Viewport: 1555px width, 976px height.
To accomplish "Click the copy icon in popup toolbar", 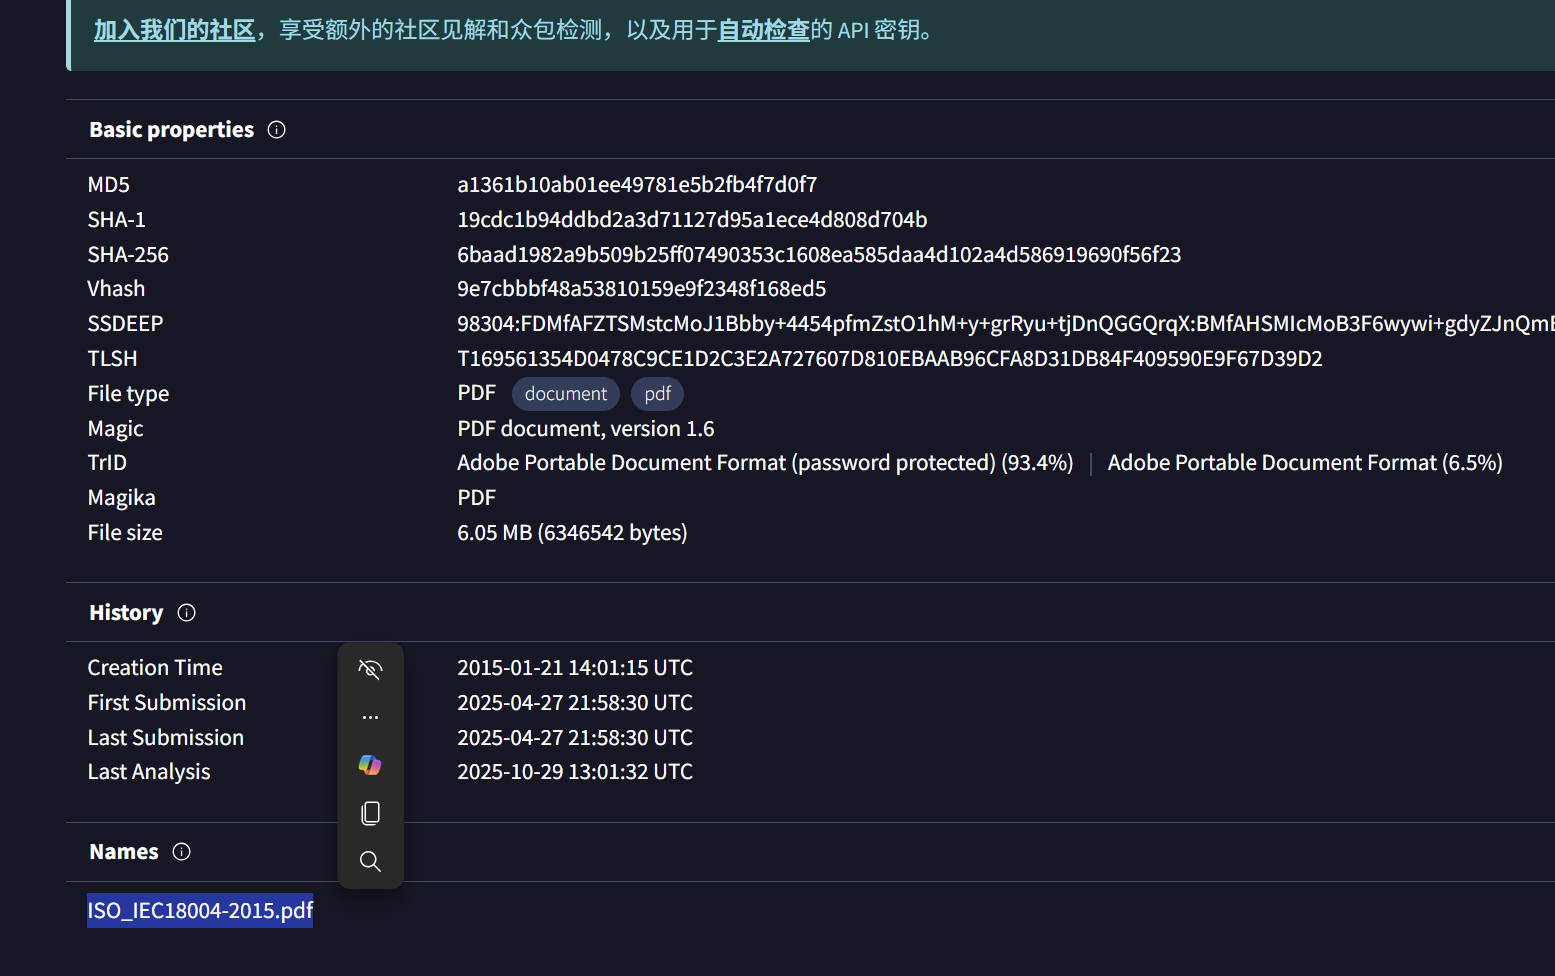I will (x=370, y=813).
